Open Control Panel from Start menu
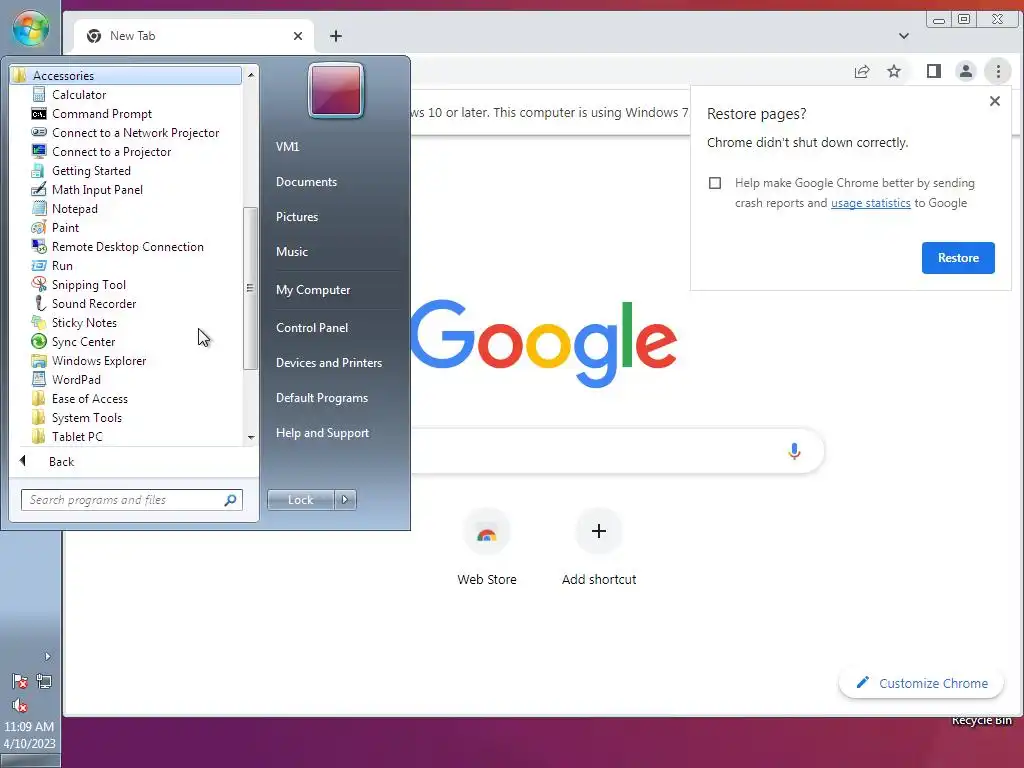This screenshot has width=1024, height=768. (x=312, y=328)
